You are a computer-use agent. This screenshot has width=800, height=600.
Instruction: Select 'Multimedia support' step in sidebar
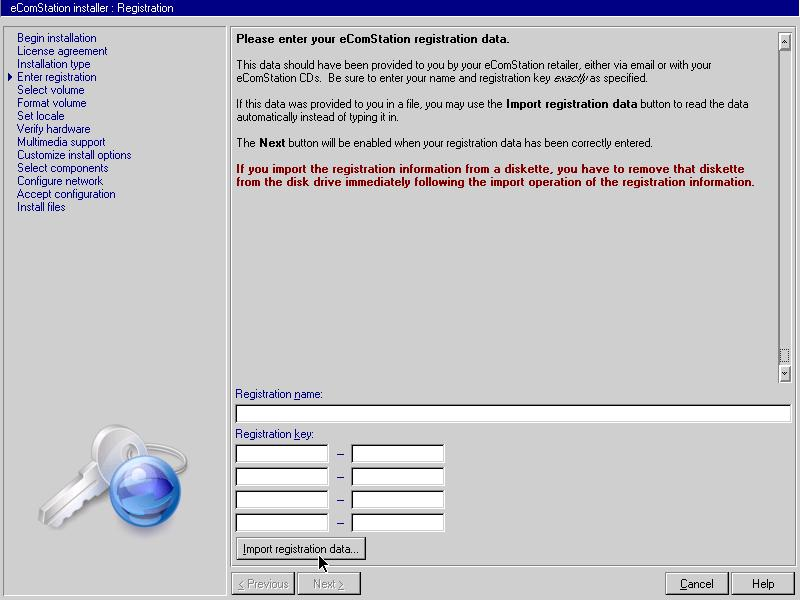61,142
